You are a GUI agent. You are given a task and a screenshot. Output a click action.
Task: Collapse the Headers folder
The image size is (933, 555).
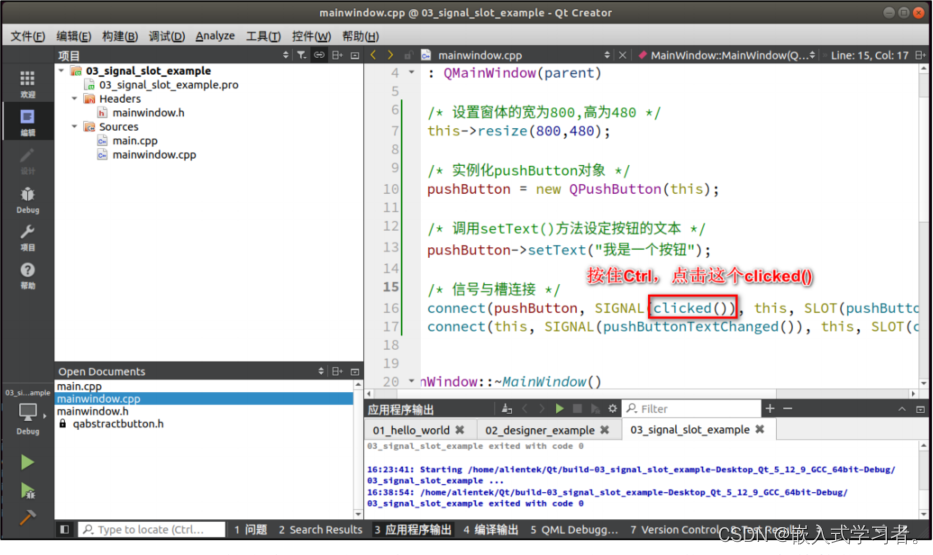click(74, 98)
